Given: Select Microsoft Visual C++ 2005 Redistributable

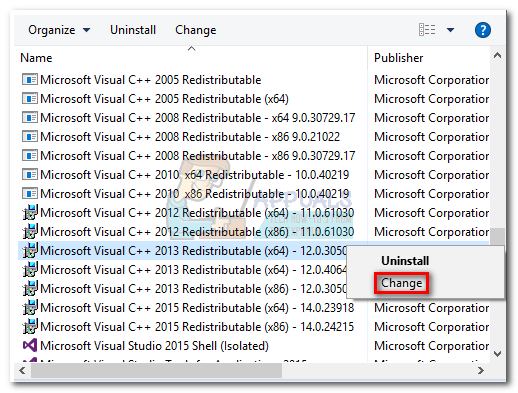Looking at the screenshot, I should tap(151, 80).
